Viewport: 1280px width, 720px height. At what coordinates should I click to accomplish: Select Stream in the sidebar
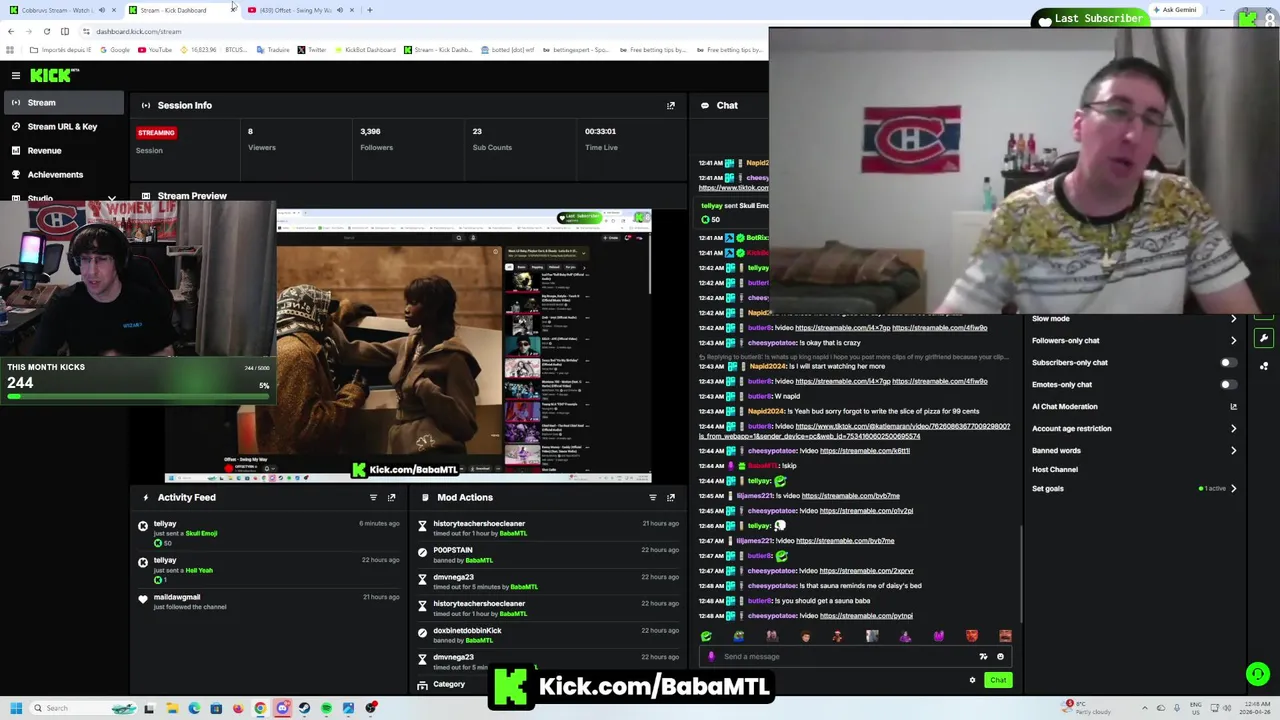pos(62,102)
